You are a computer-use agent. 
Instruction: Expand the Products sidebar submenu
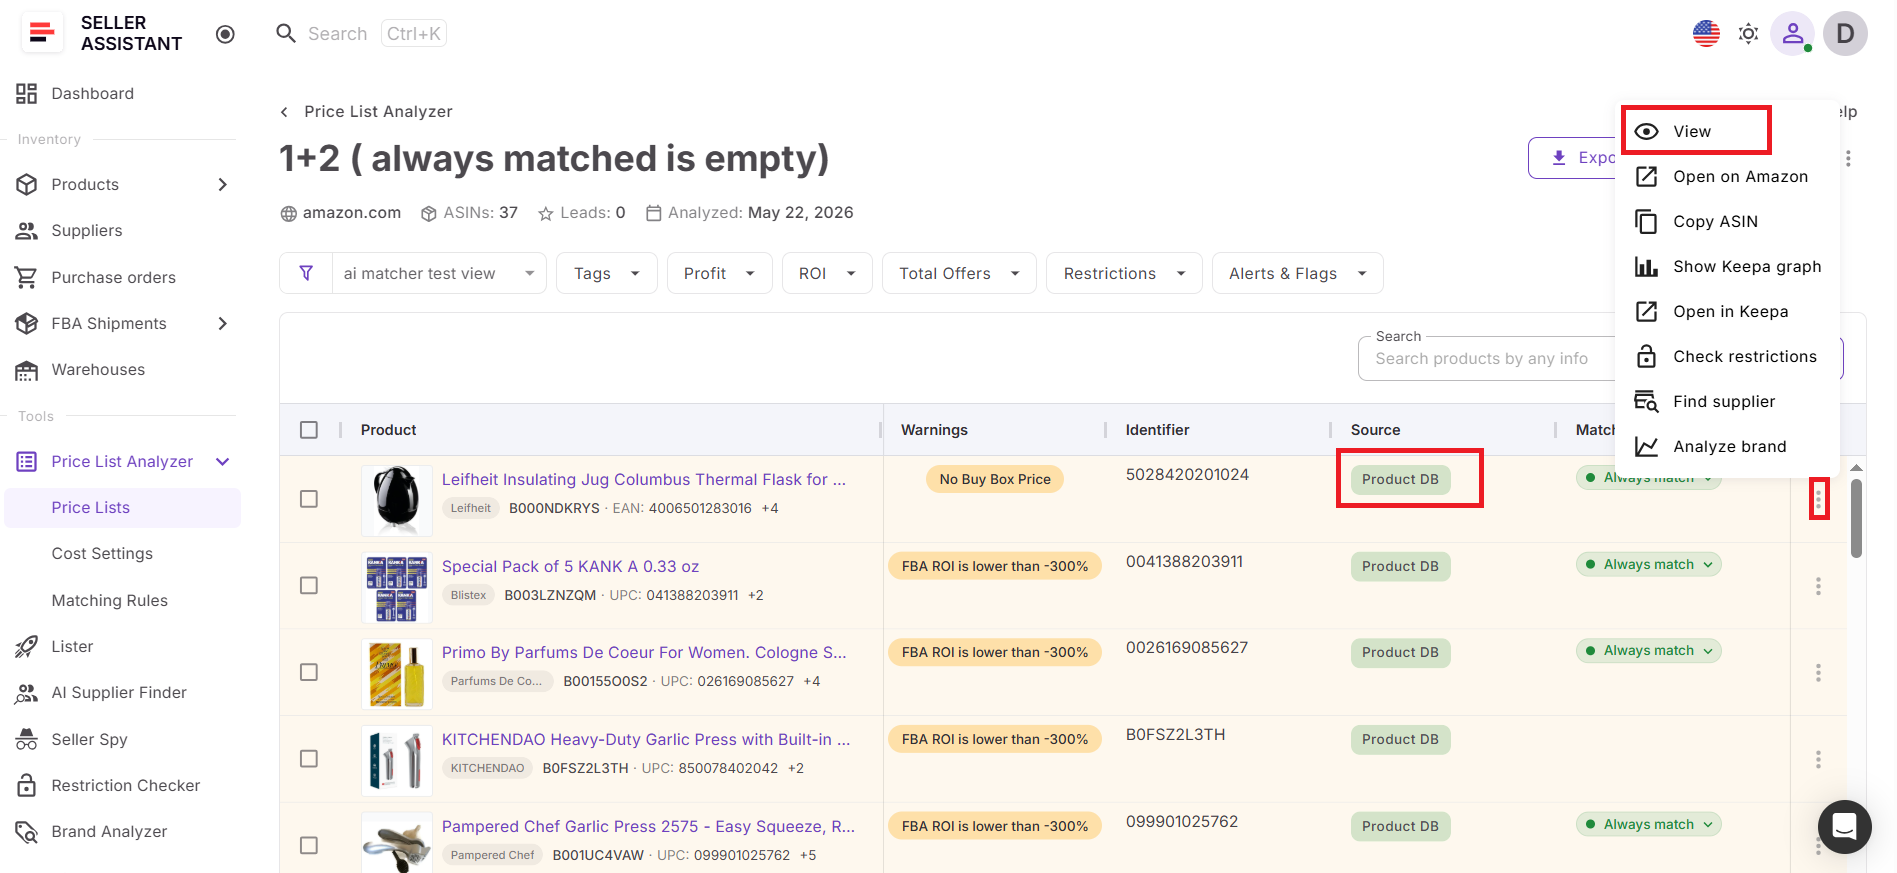(x=222, y=184)
